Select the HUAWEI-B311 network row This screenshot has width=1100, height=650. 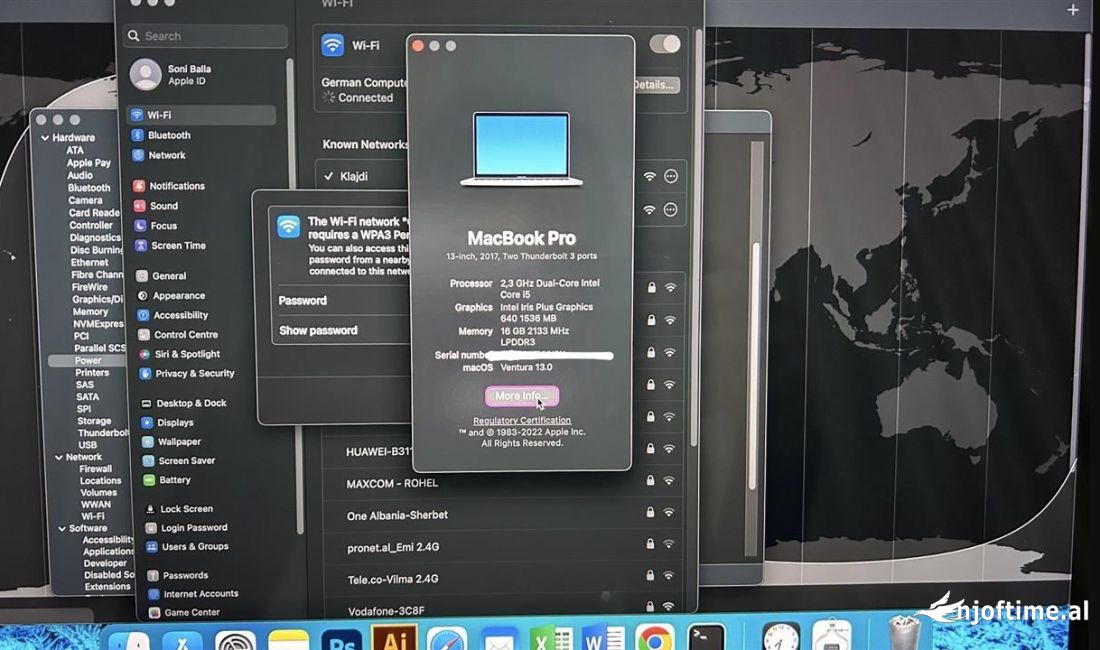[x=503, y=450]
